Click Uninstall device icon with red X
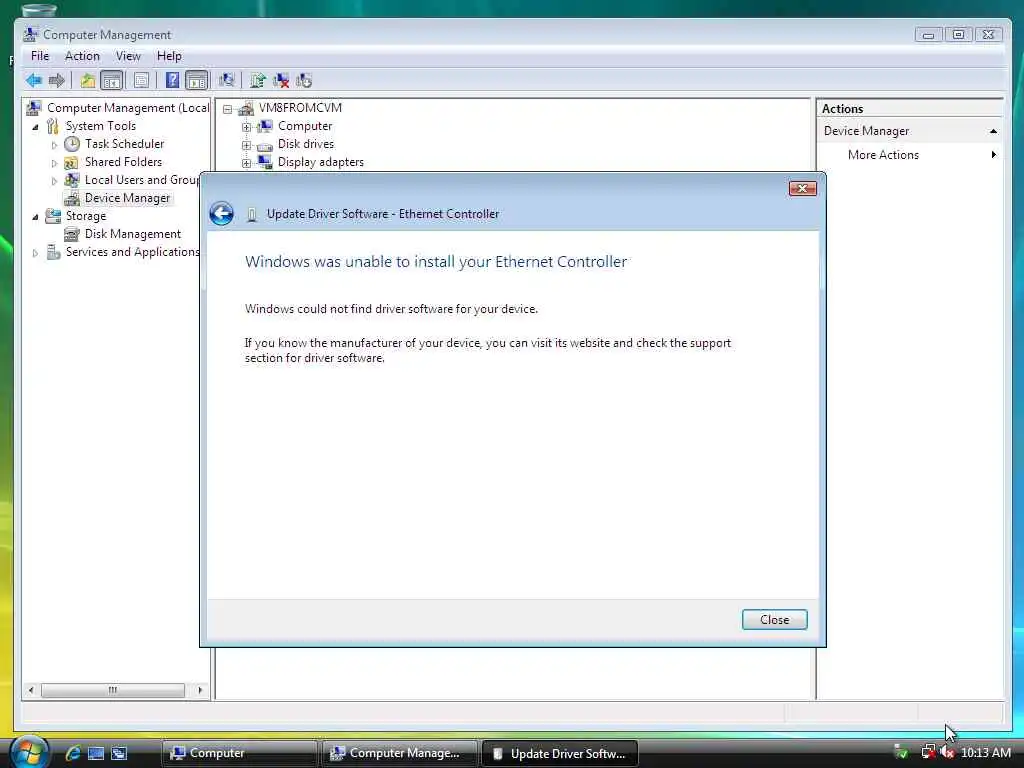This screenshot has width=1024, height=768. coord(281,80)
